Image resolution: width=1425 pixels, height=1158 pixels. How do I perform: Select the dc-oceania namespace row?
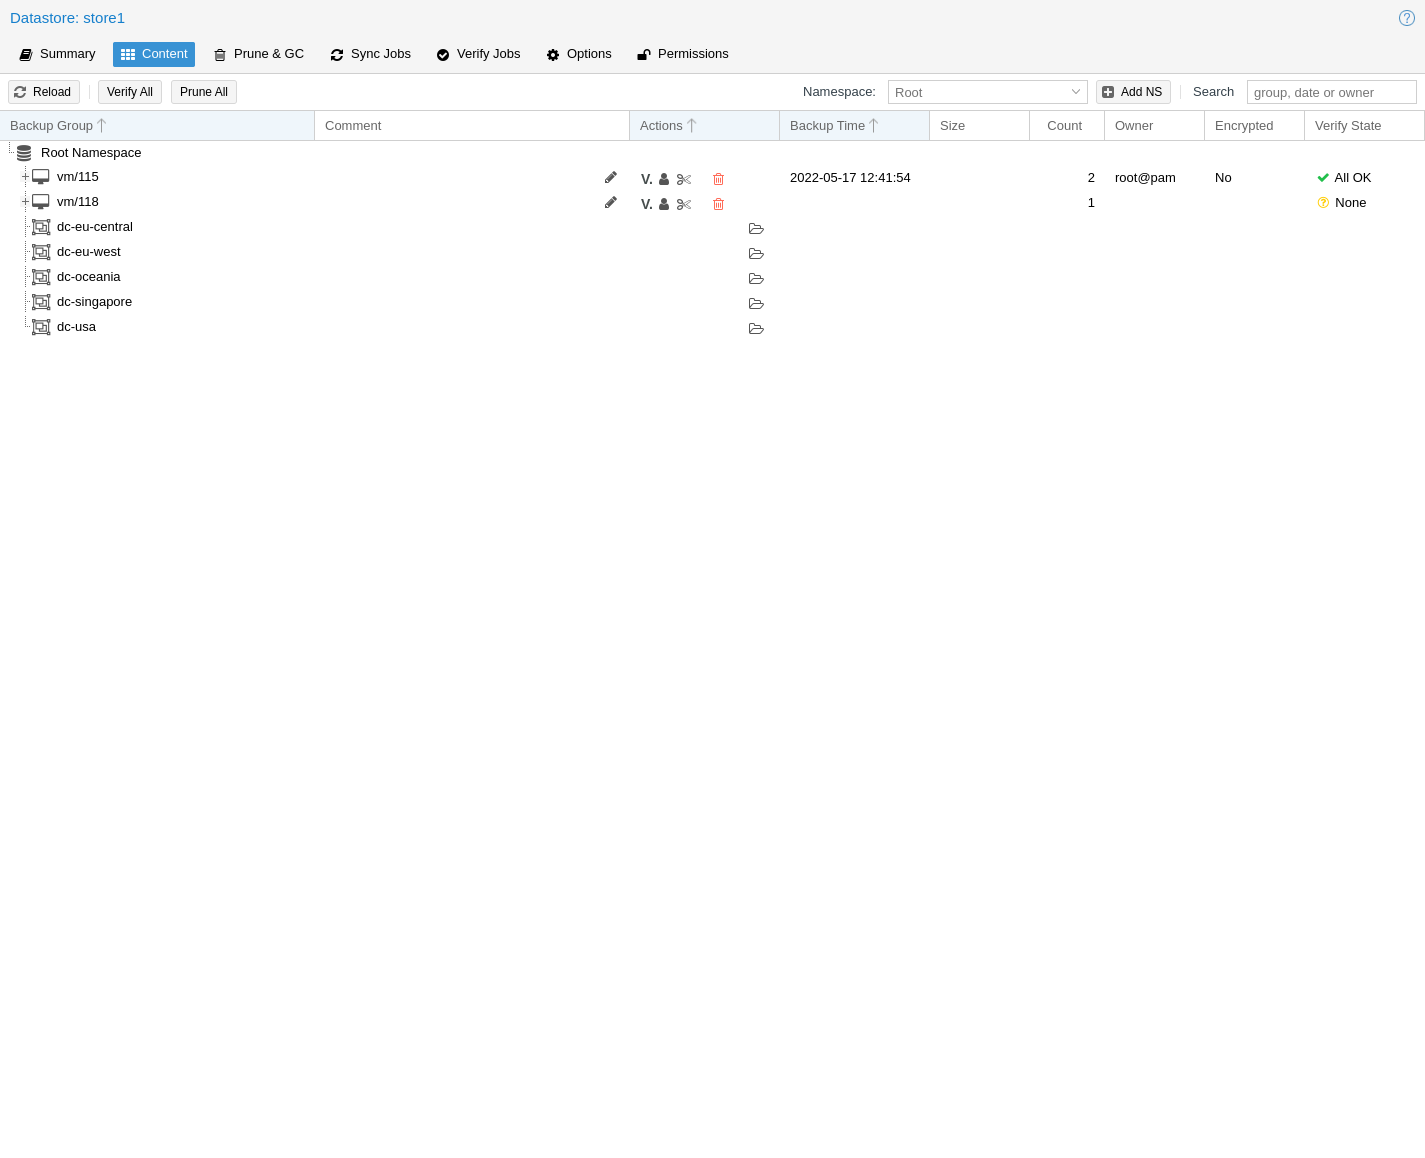(89, 277)
